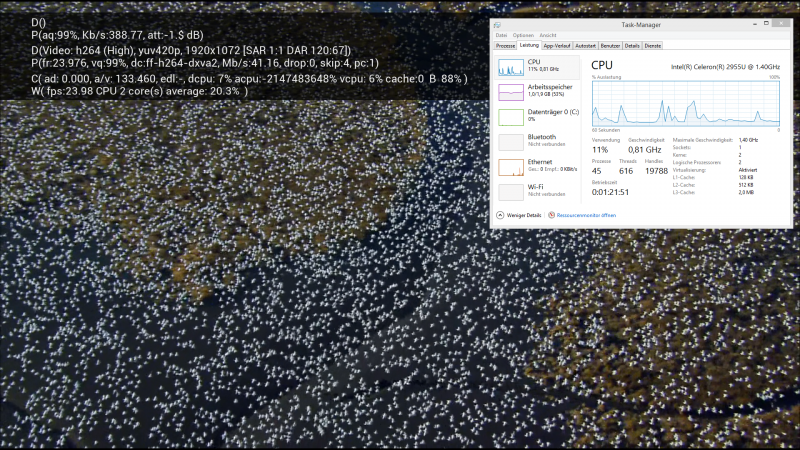
Task: Click the Maximale Geschwindigkeit 1,40 GHz value
Action: point(748,140)
